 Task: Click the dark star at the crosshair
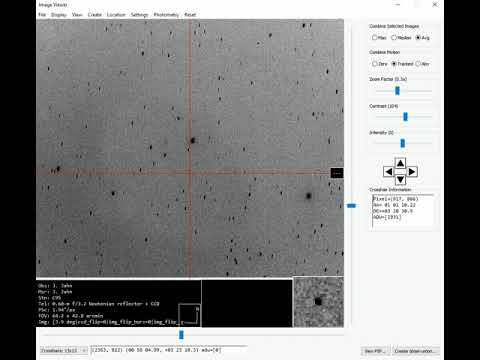(x=192, y=140)
